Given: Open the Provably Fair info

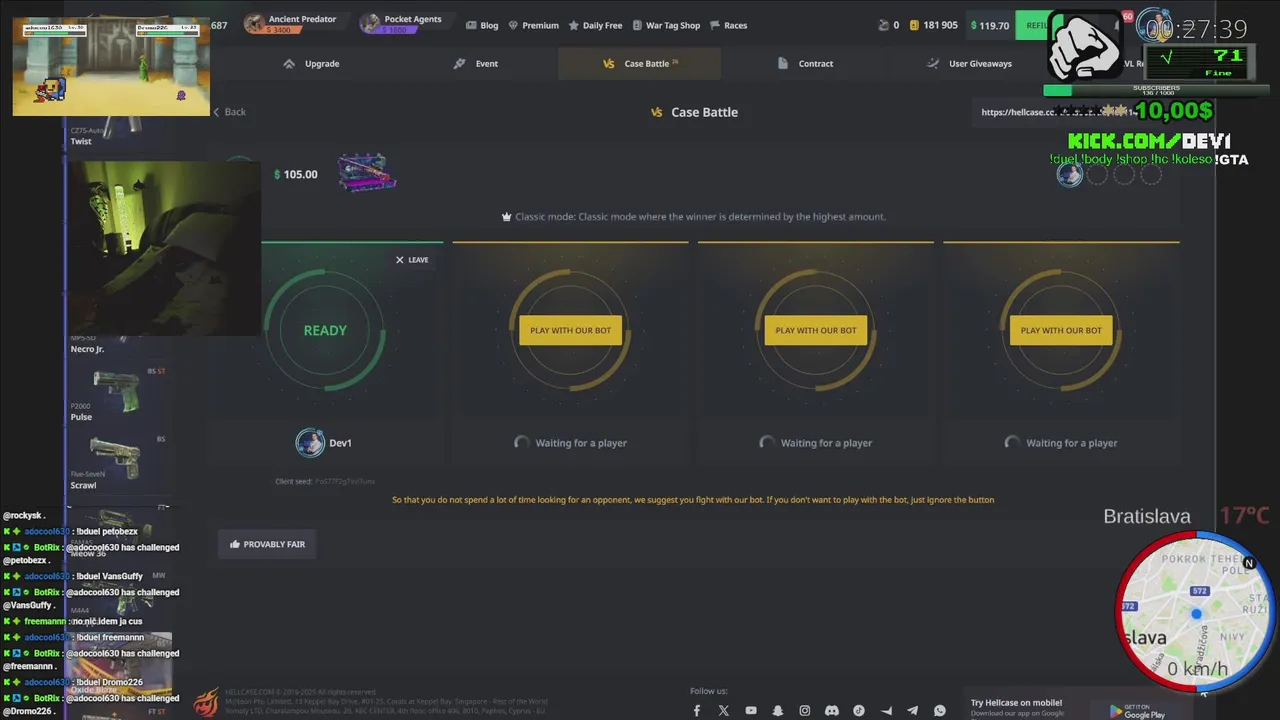Looking at the screenshot, I should pos(267,544).
